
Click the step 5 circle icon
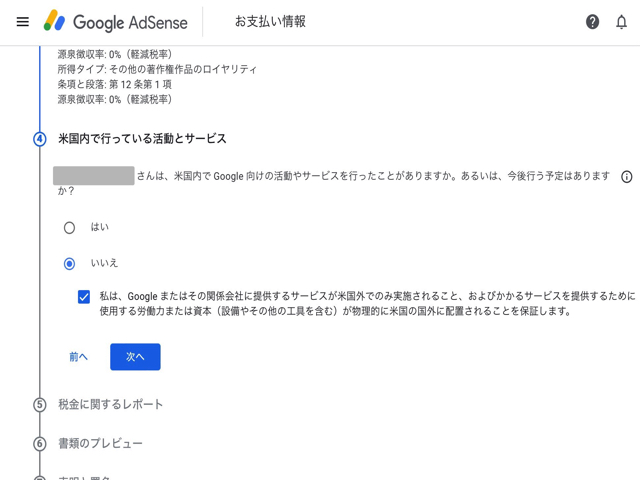pyautogui.click(x=40, y=405)
